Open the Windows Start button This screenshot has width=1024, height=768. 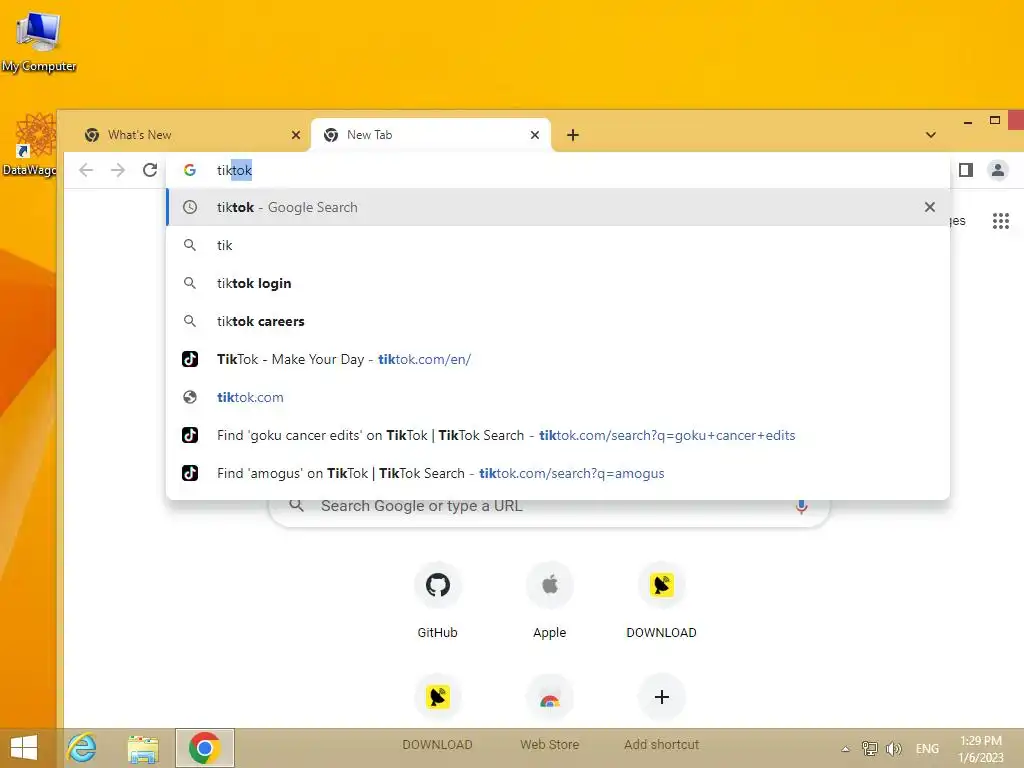click(24, 748)
